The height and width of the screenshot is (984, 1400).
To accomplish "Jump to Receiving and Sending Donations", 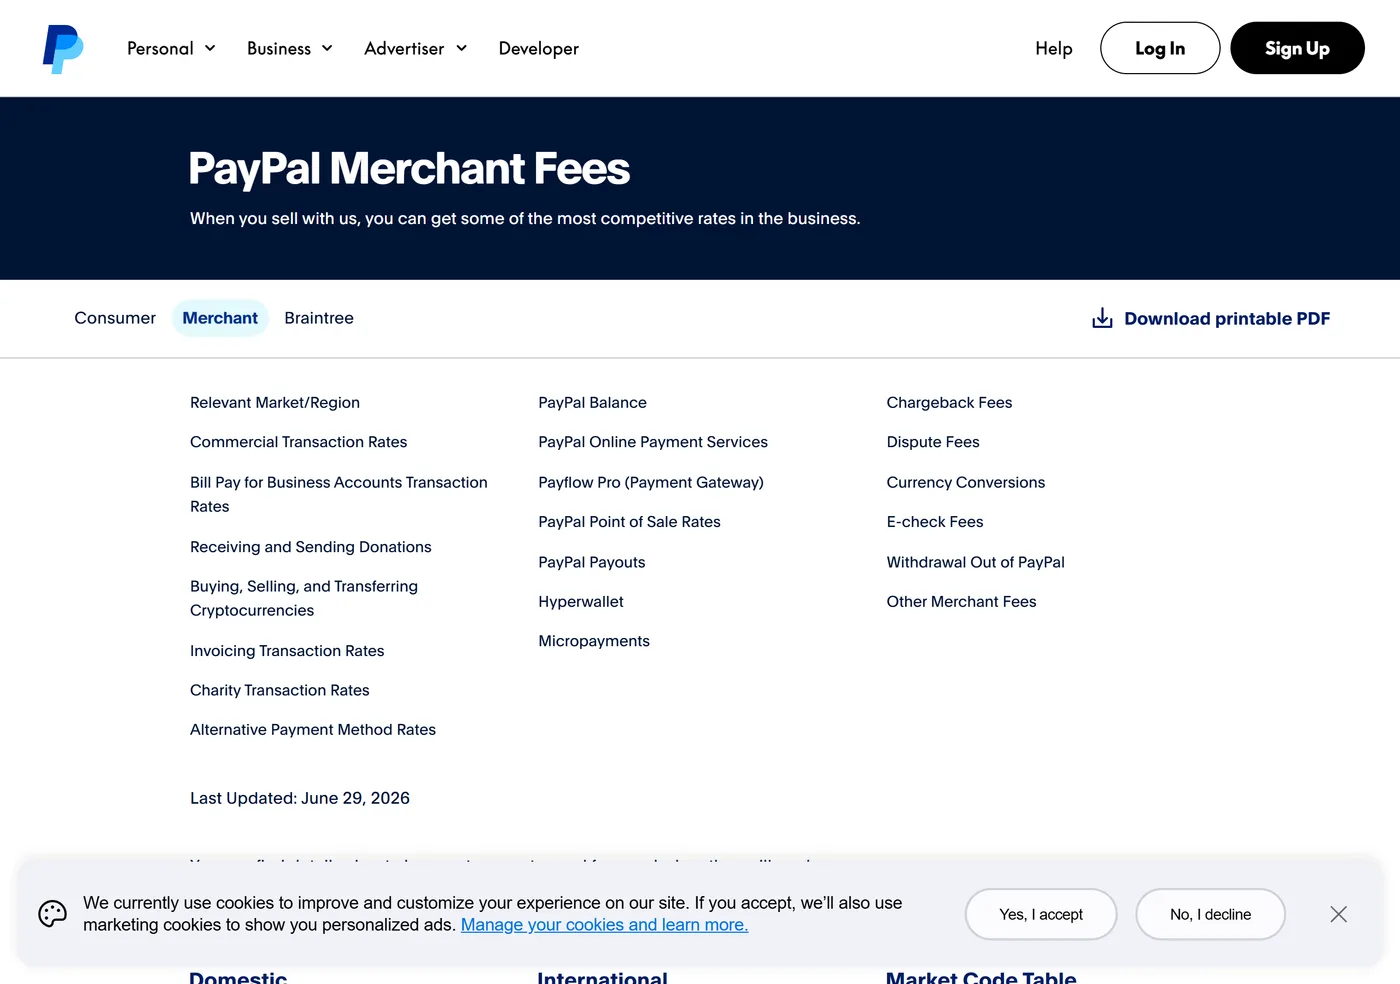I will pos(311,547).
